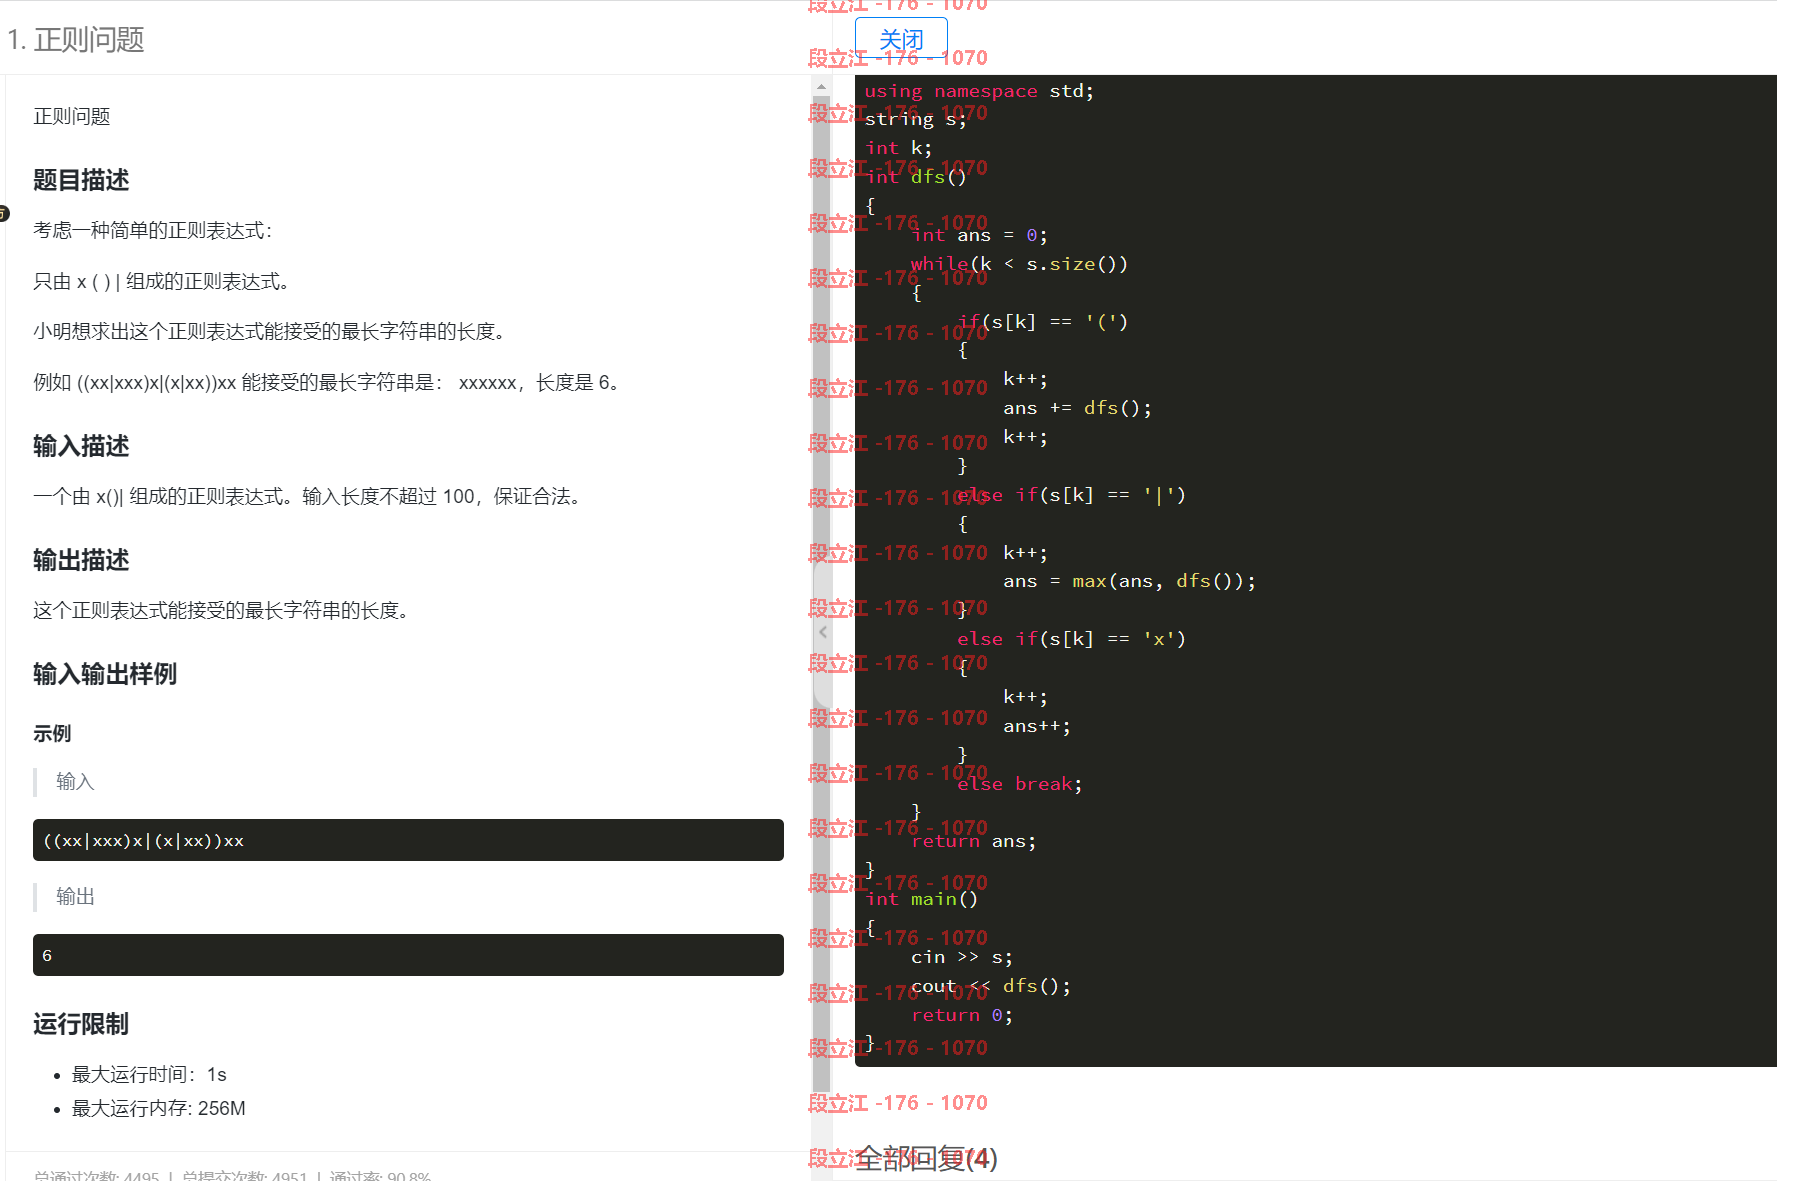Click the 'return ans;' code line
Screen dimensions: 1796x1200
click(x=973, y=841)
